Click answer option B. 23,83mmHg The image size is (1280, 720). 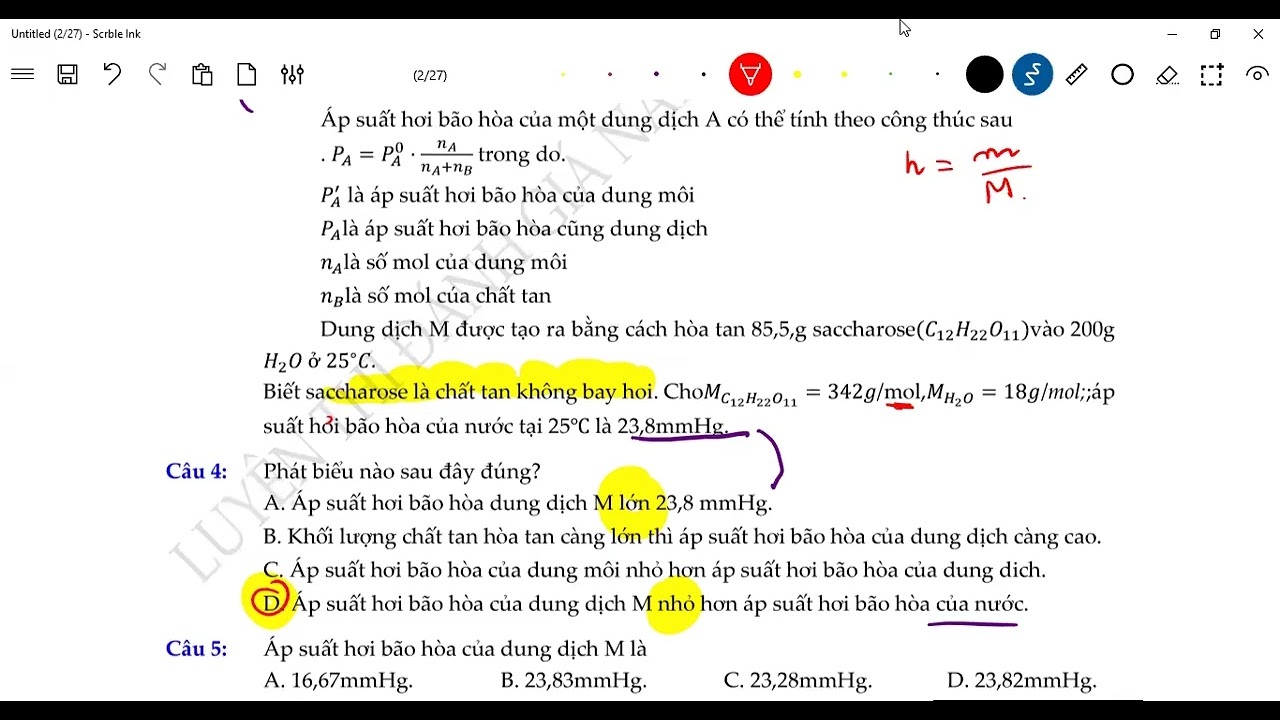pyautogui.click(x=573, y=681)
